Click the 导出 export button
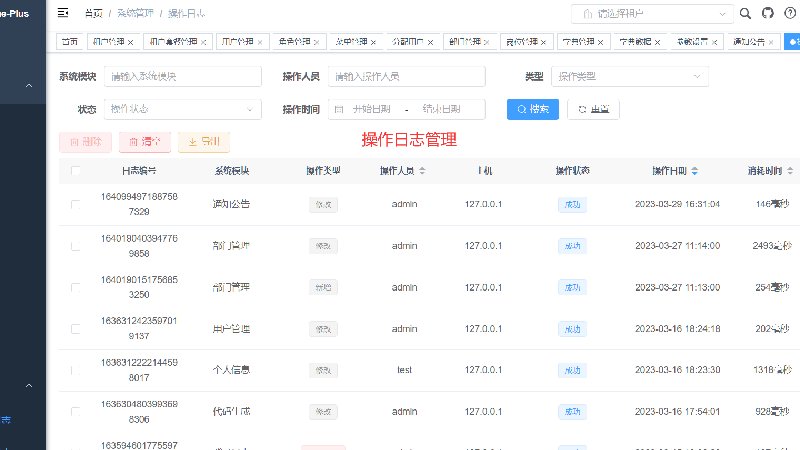The image size is (800, 450). [204, 142]
